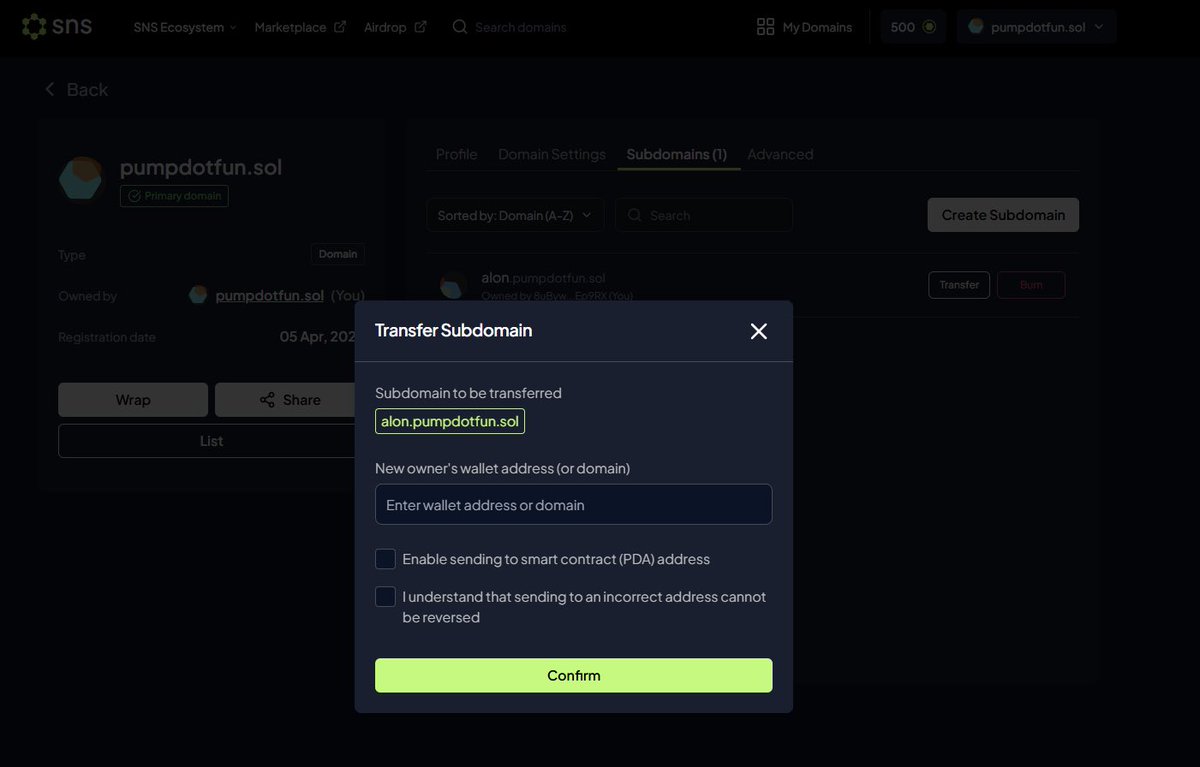Focus the subdomain Search field

tap(704, 215)
